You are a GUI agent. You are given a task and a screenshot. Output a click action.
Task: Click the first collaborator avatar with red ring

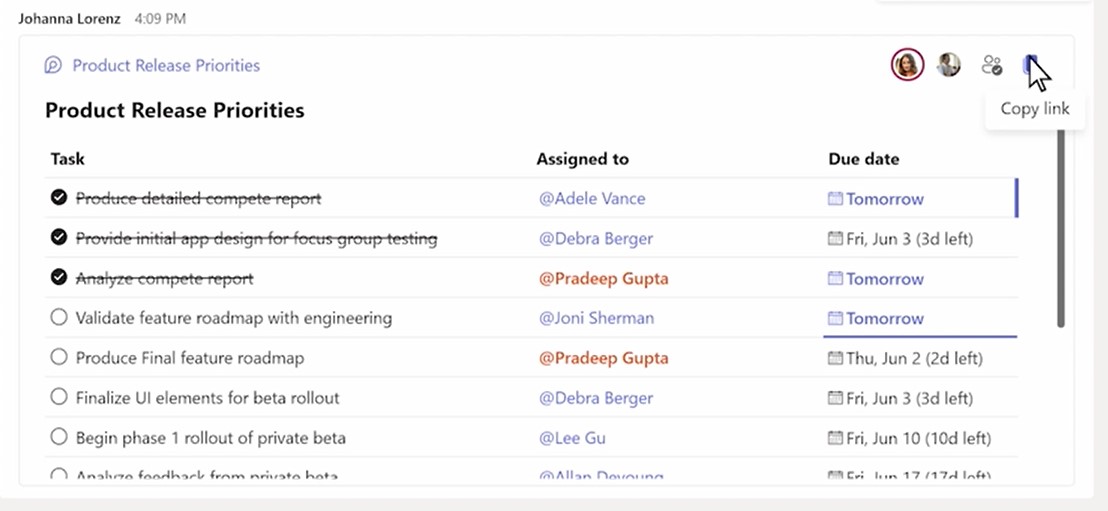coord(906,65)
